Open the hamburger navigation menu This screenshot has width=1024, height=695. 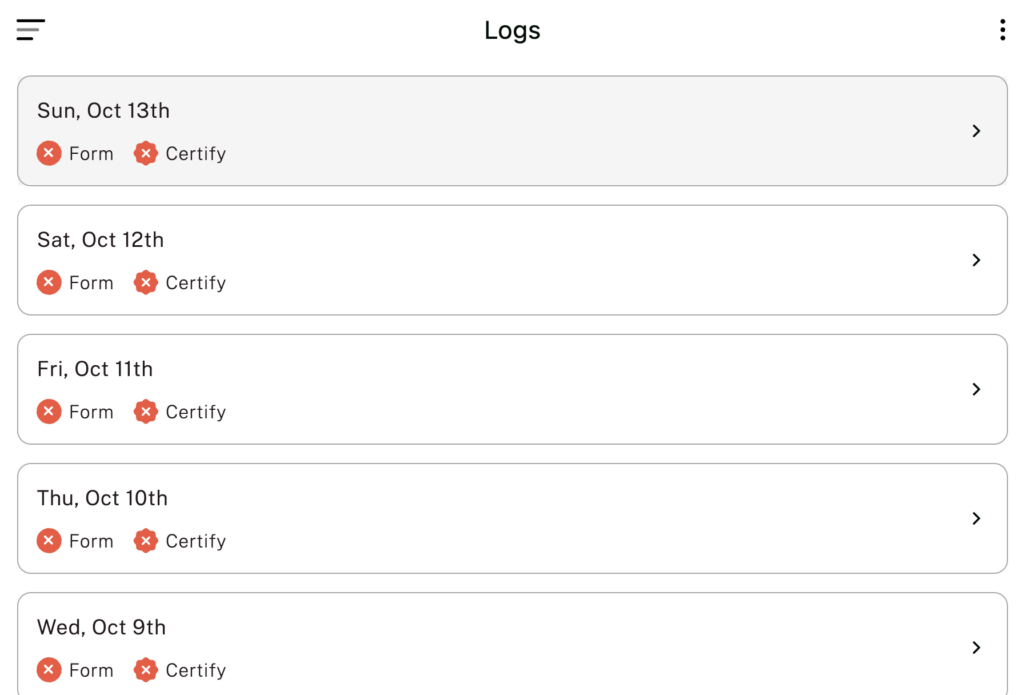tap(31, 30)
